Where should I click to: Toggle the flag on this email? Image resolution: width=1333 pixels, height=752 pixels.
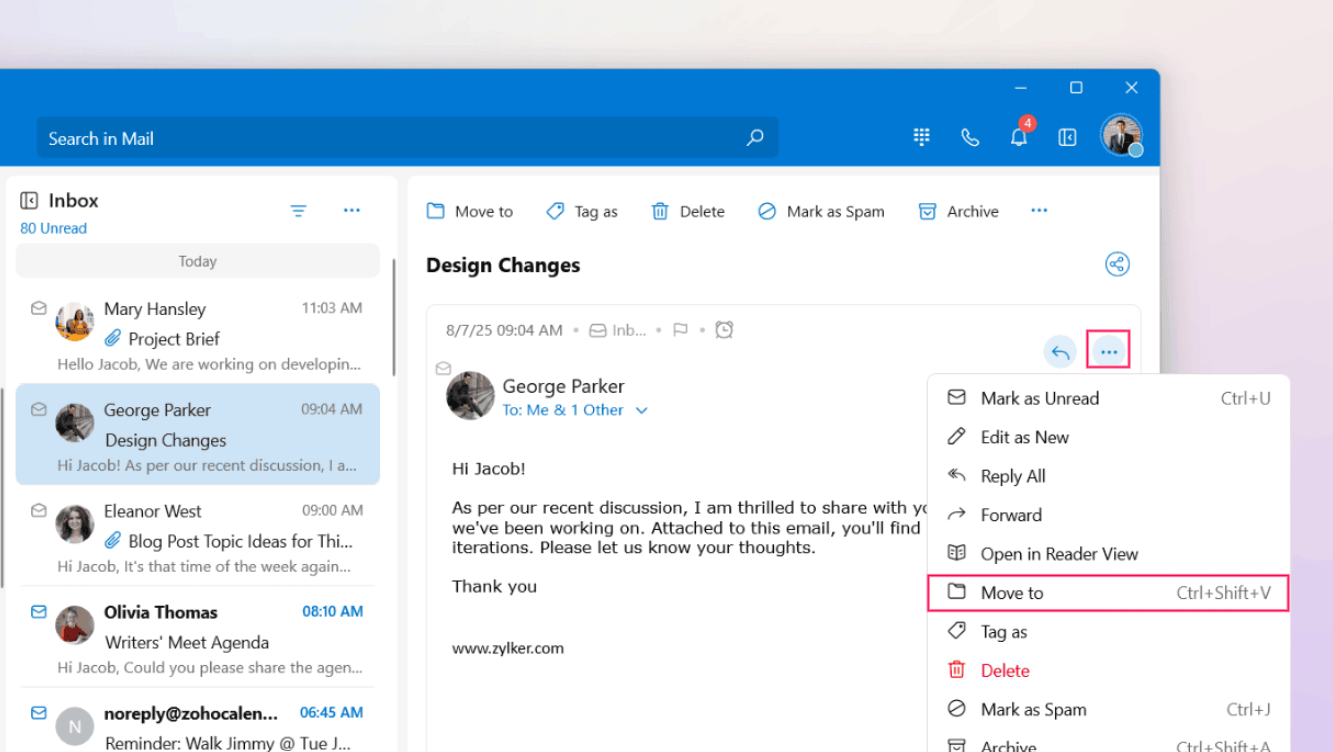pyautogui.click(x=680, y=330)
